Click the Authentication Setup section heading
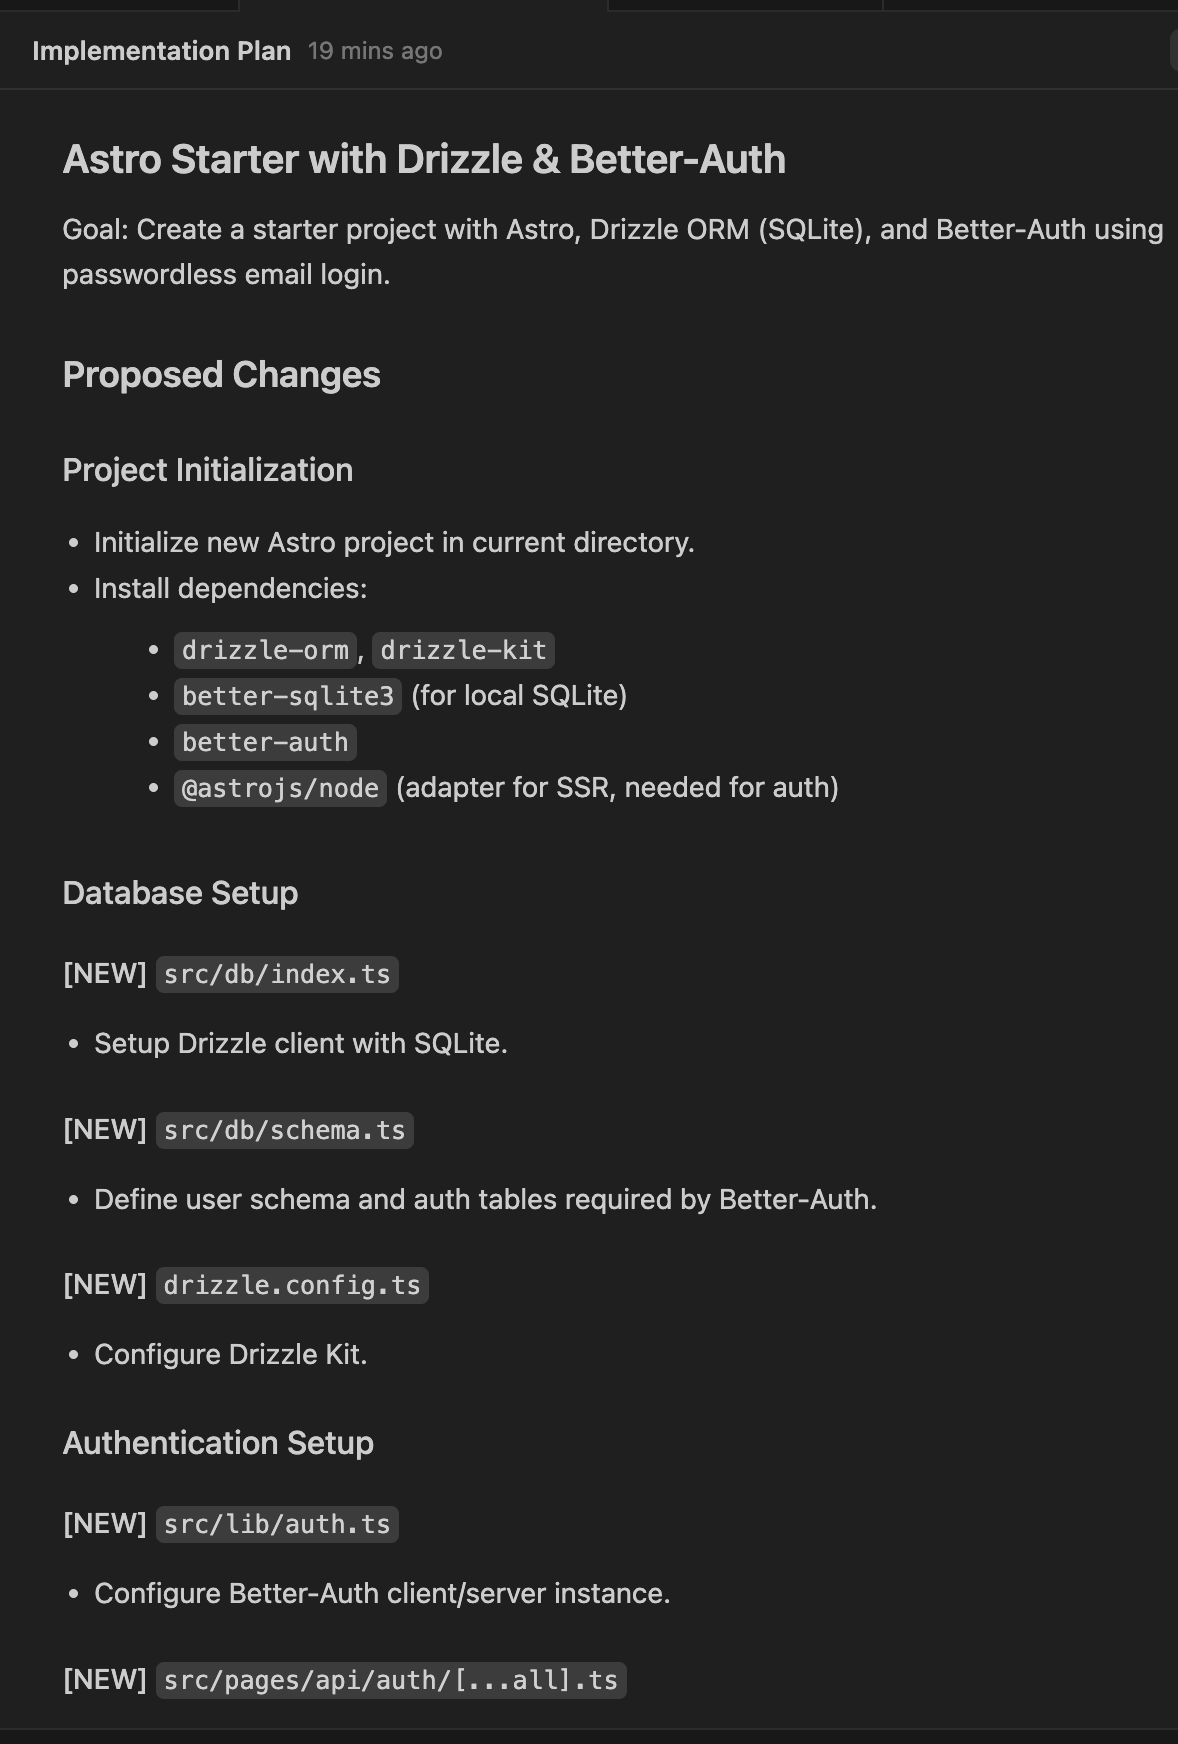 (217, 1443)
